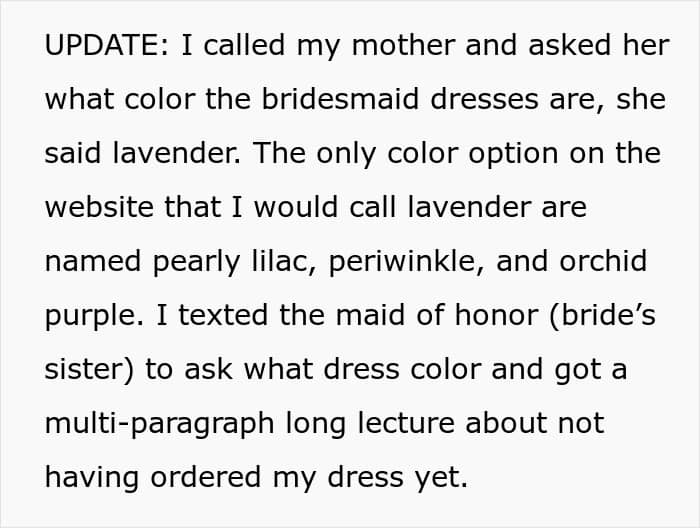Click the word "website"

(x=99, y=207)
